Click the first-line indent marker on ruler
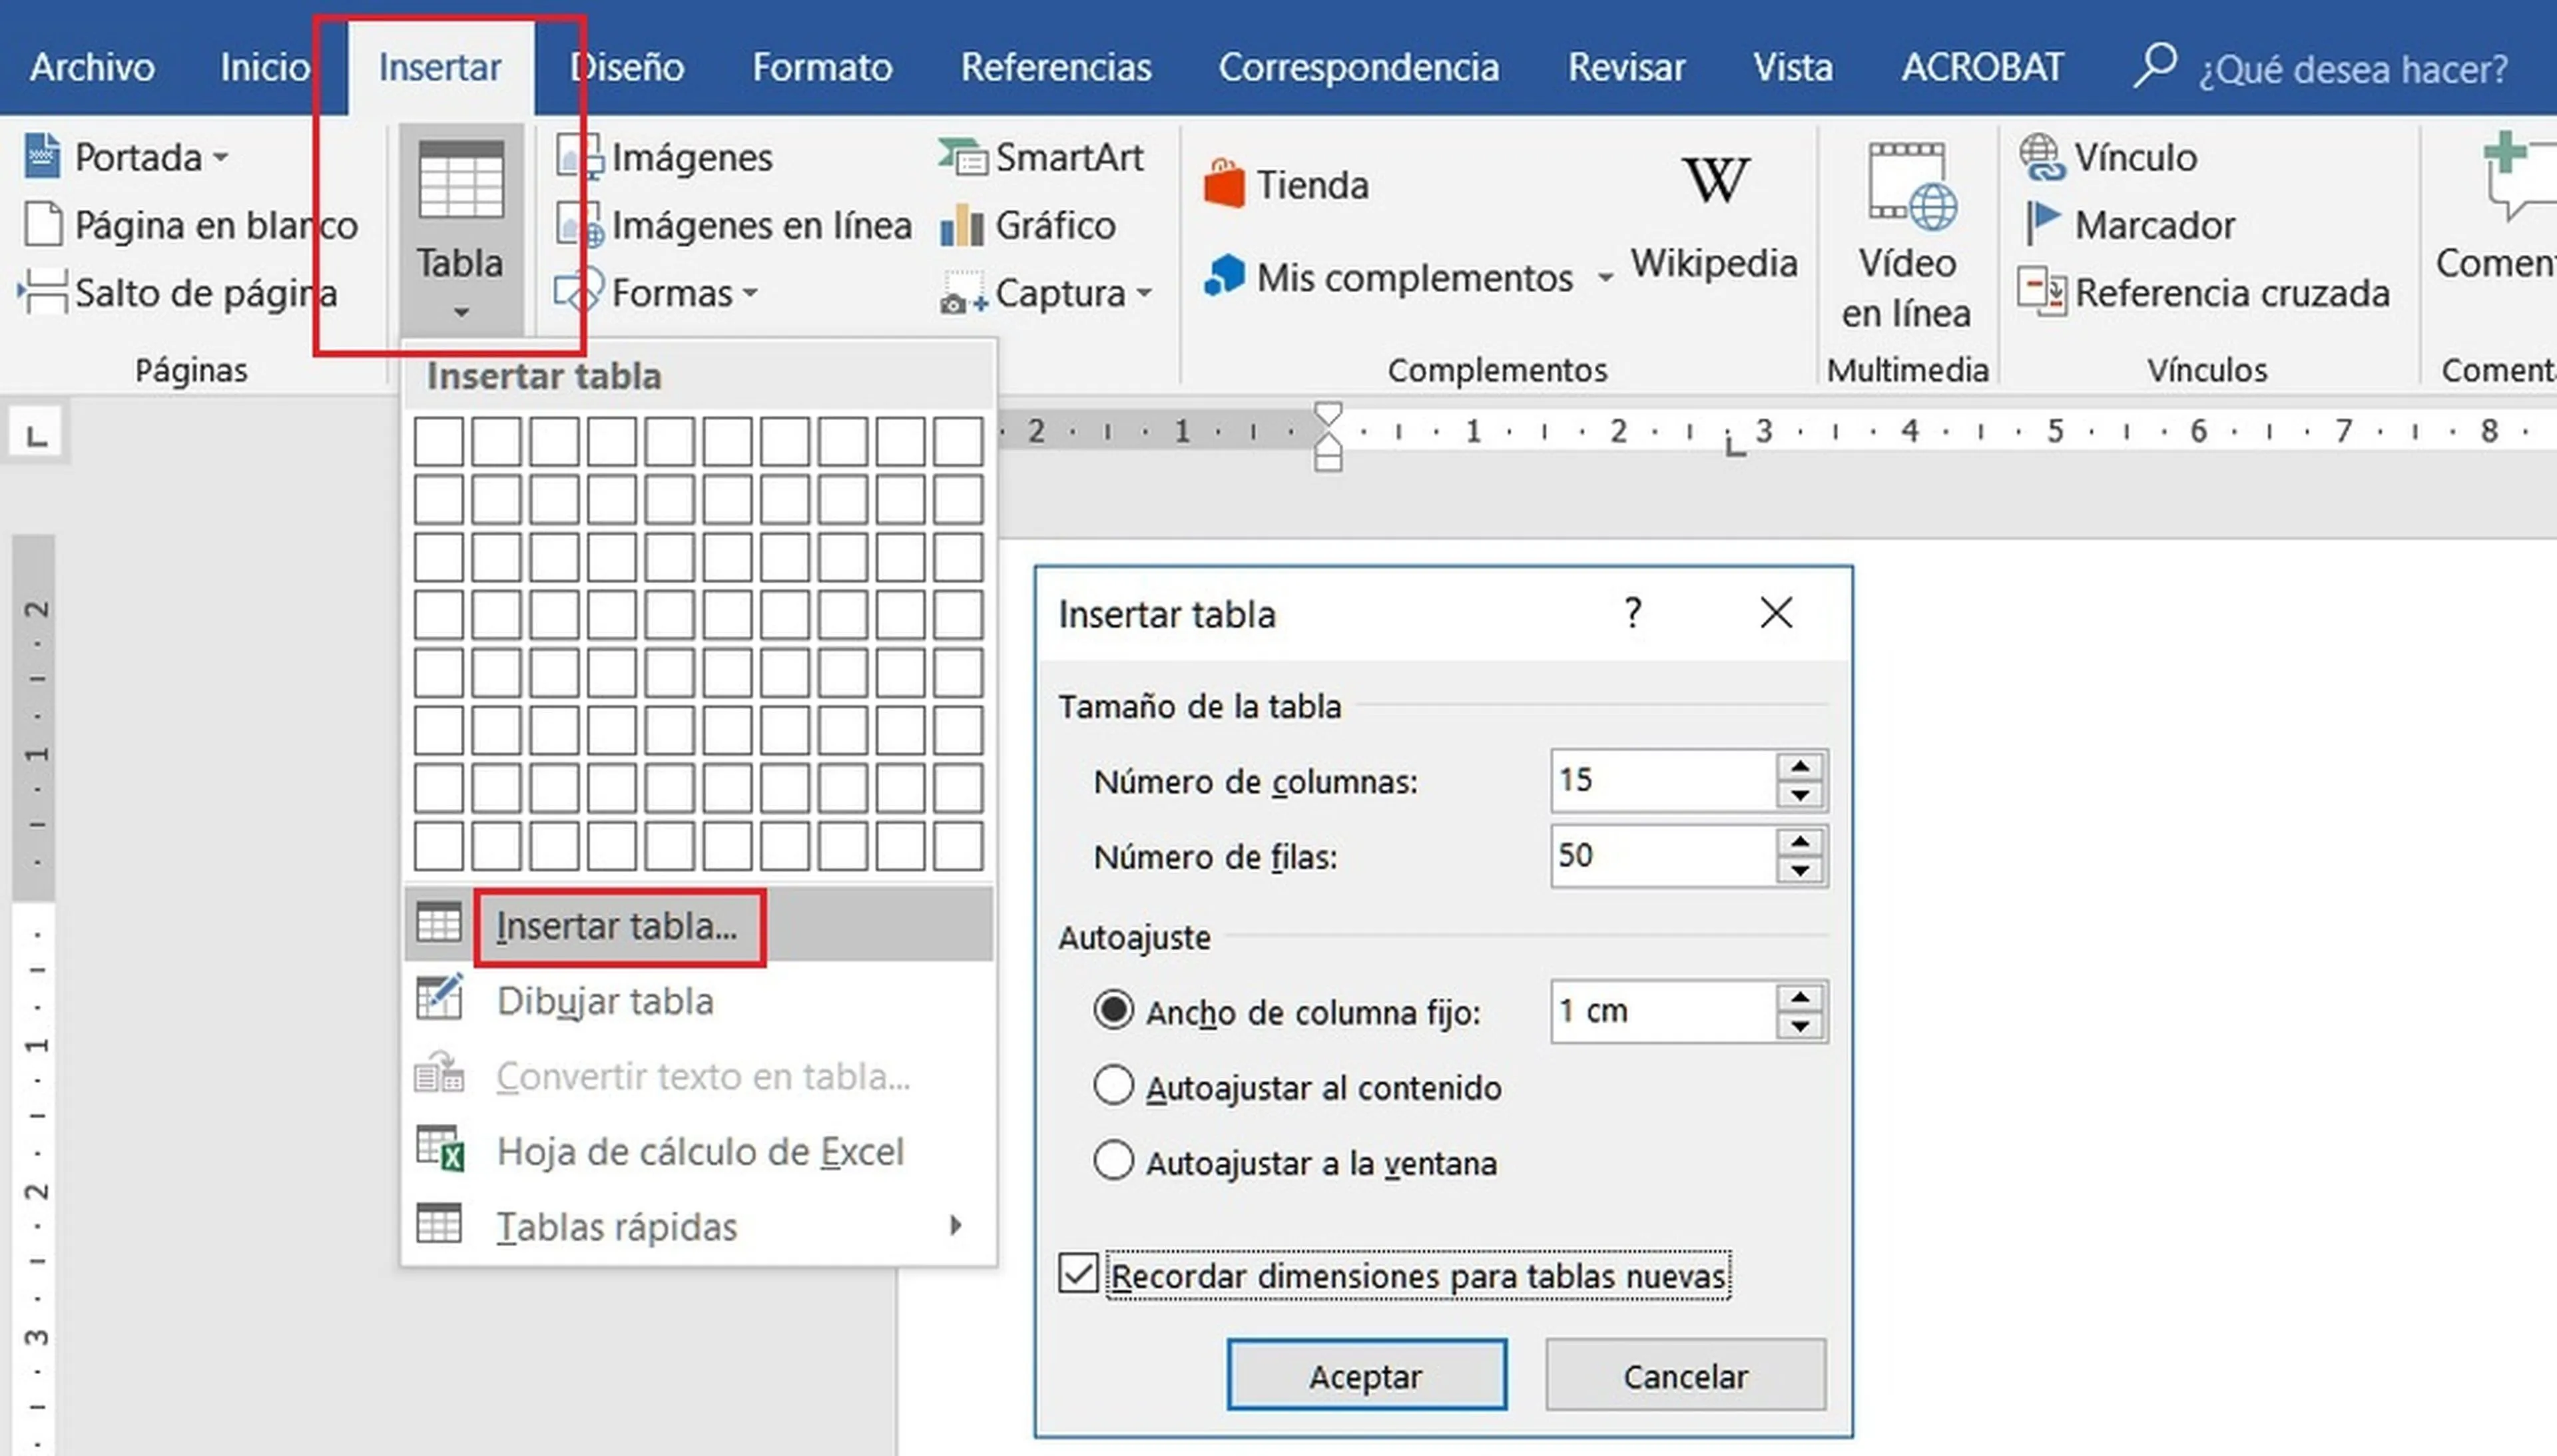The image size is (2557, 1456). coord(1328,413)
